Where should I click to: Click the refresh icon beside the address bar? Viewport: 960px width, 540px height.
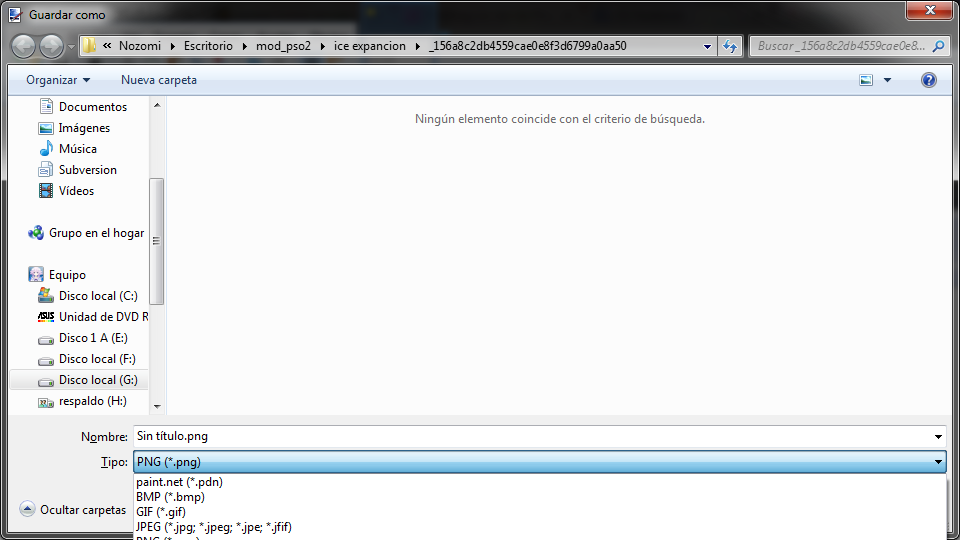(x=730, y=46)
